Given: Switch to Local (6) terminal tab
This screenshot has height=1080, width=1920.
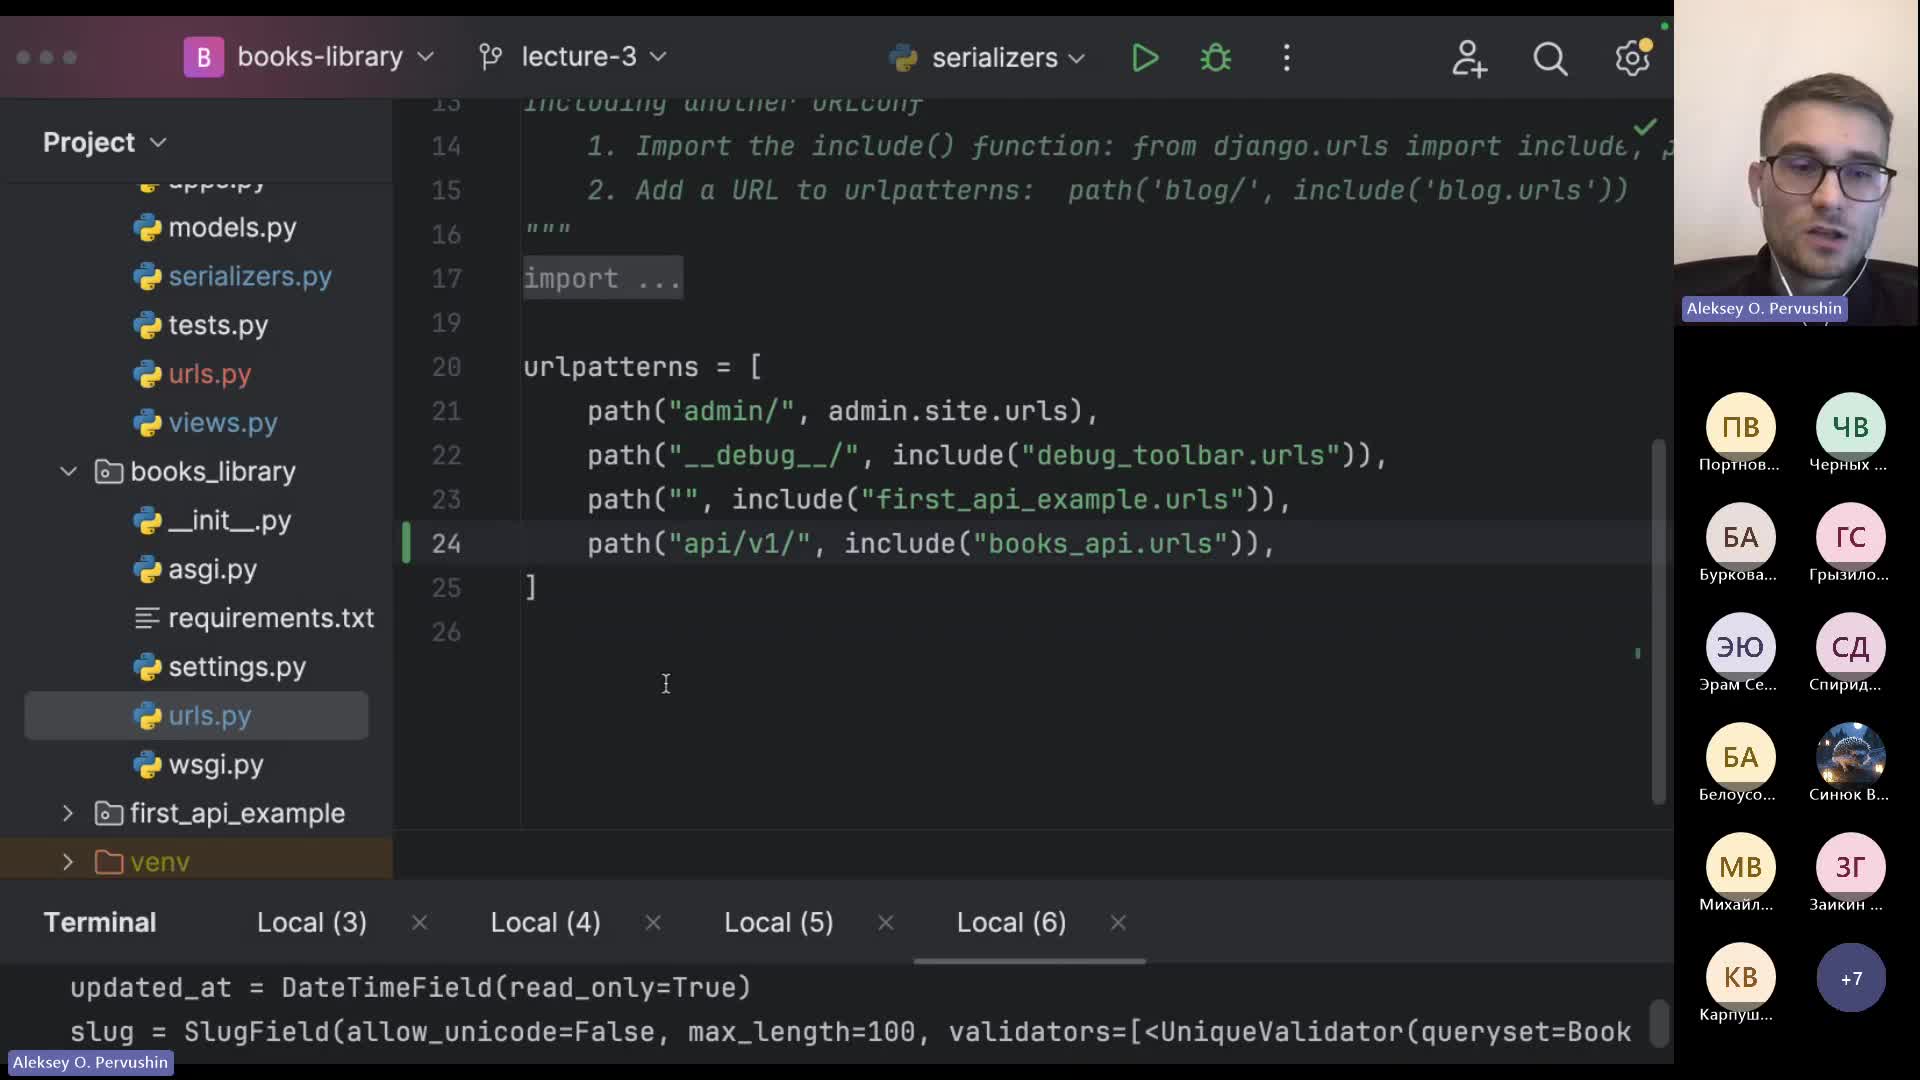Looking at the screenshot, I should (1011, 922).
